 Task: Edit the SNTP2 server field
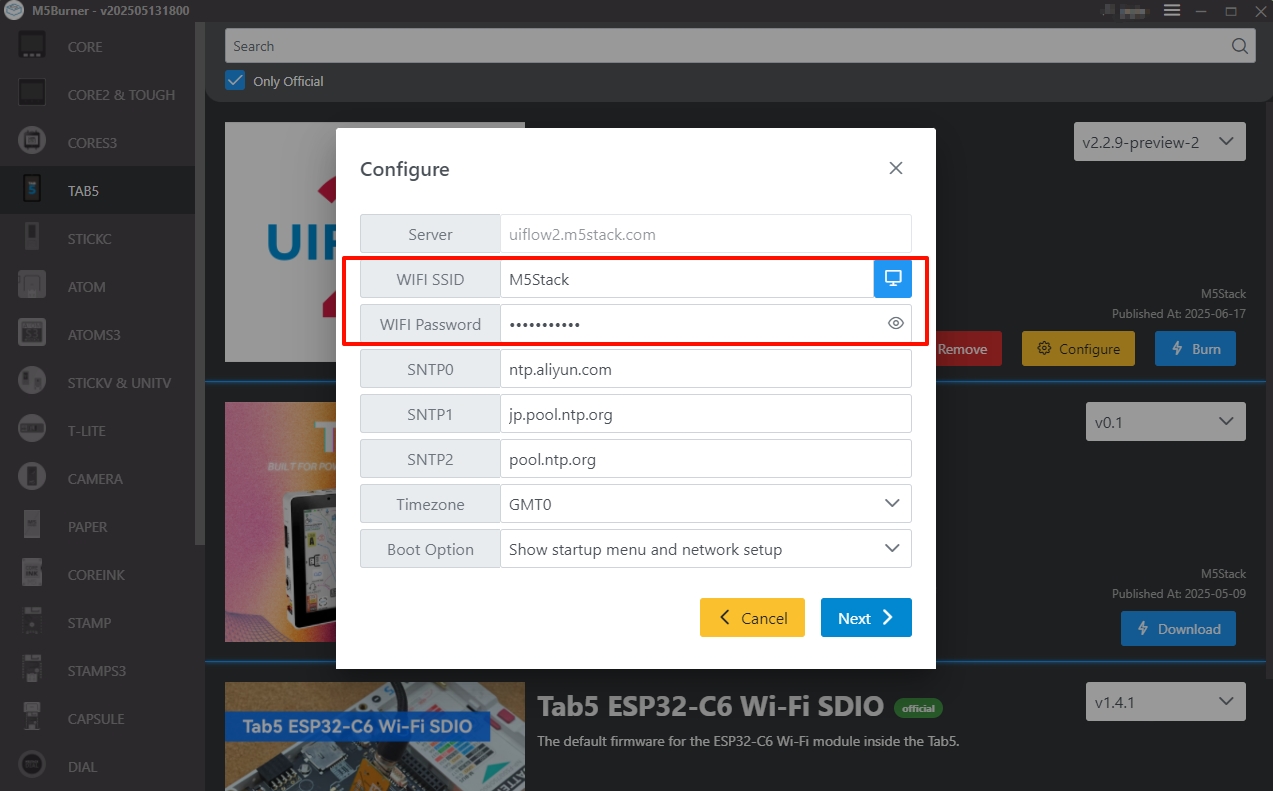[x=705, y=459]
